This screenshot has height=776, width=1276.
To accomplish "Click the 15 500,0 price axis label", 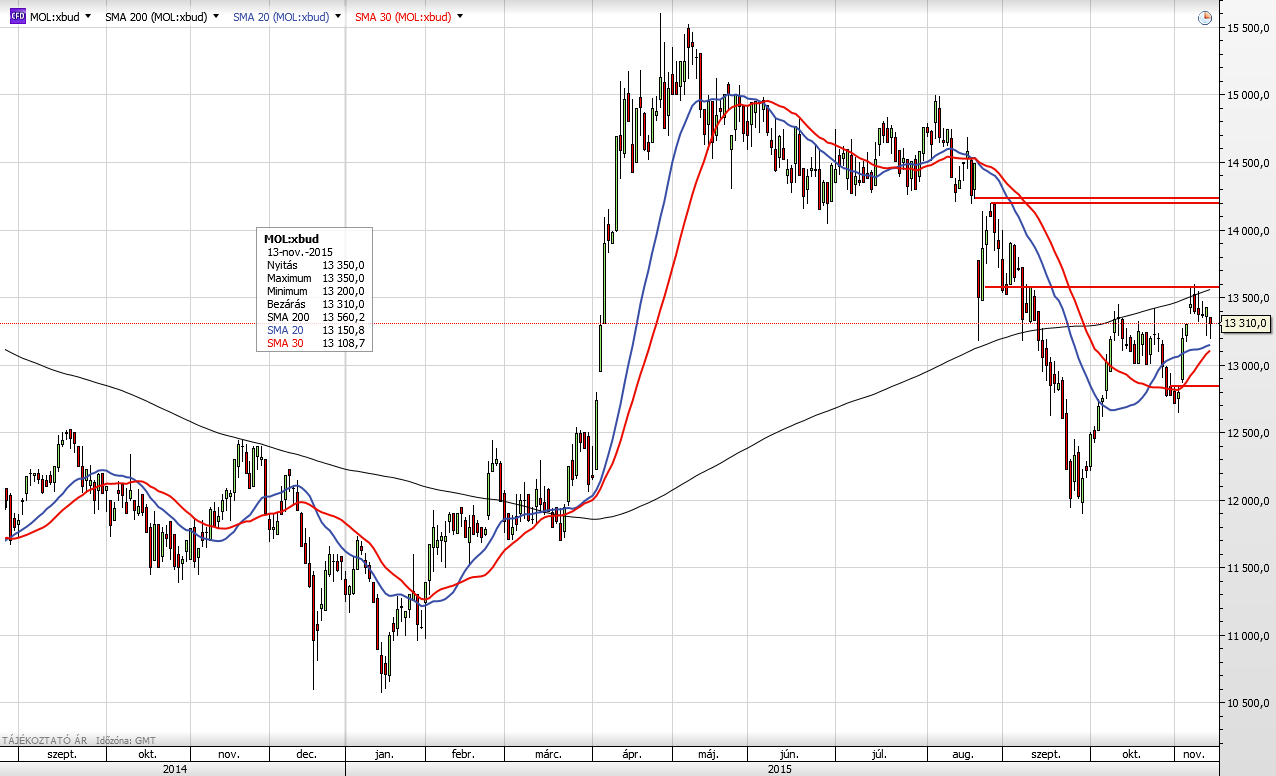I will pyautogui.click(x=1248, y=28).
